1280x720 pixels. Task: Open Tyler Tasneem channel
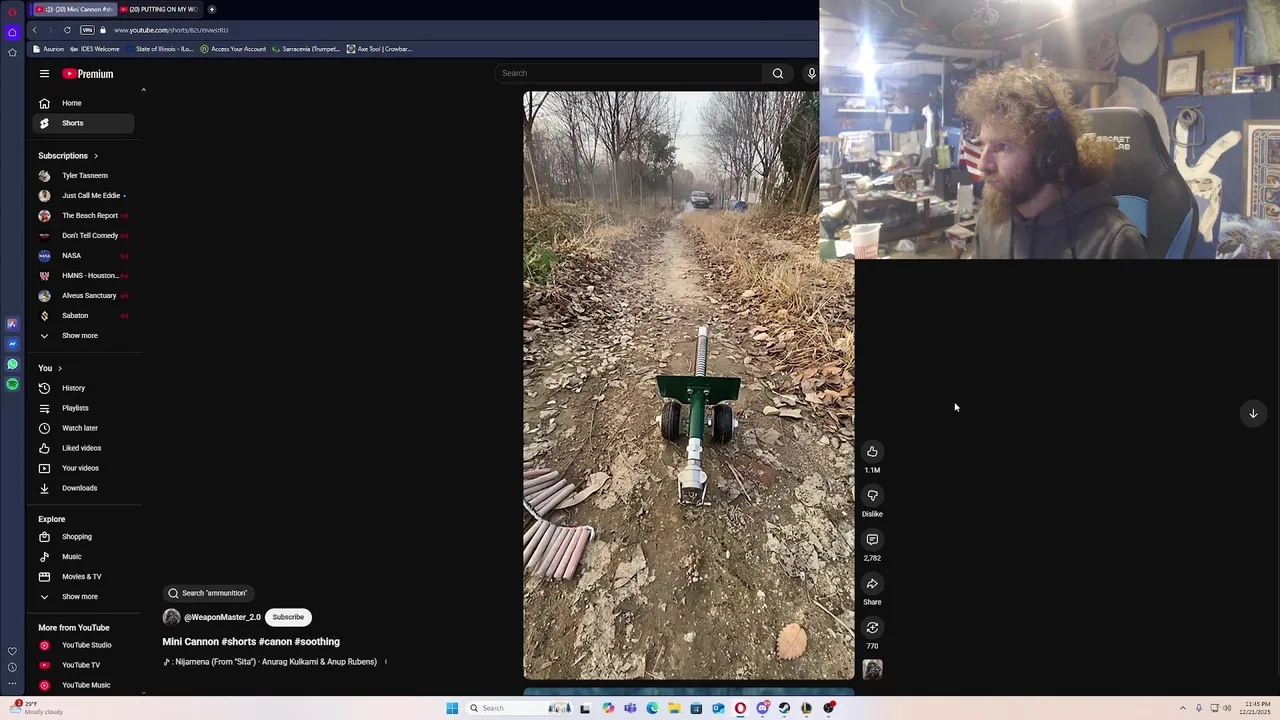point(84,176)
